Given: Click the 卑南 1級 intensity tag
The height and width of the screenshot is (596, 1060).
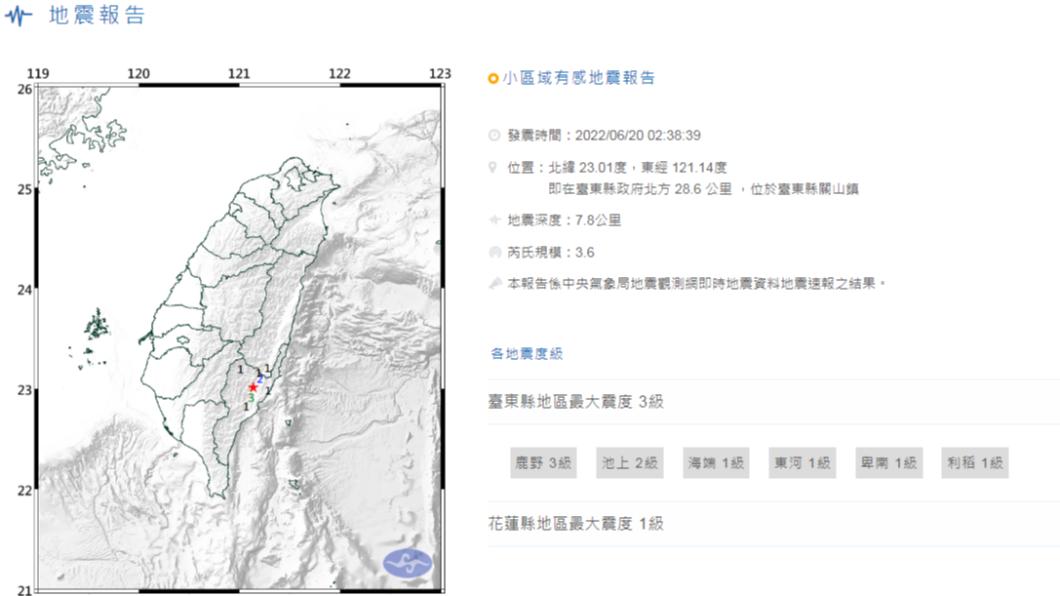Looking at the screenshot, I should click(x=889, y=463).
